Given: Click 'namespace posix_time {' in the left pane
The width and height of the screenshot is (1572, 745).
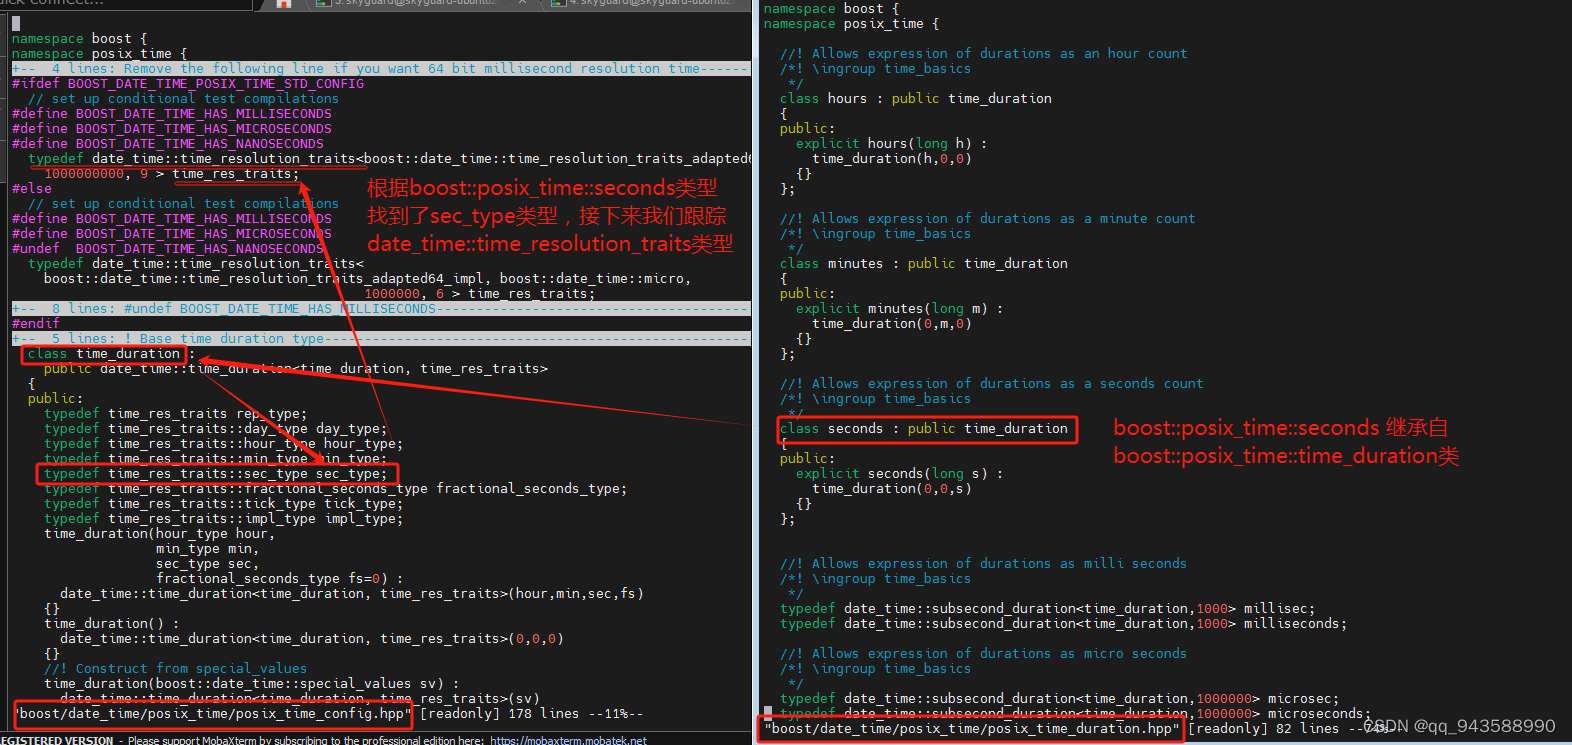Looking at the screenshot, I should click(100, 53).
